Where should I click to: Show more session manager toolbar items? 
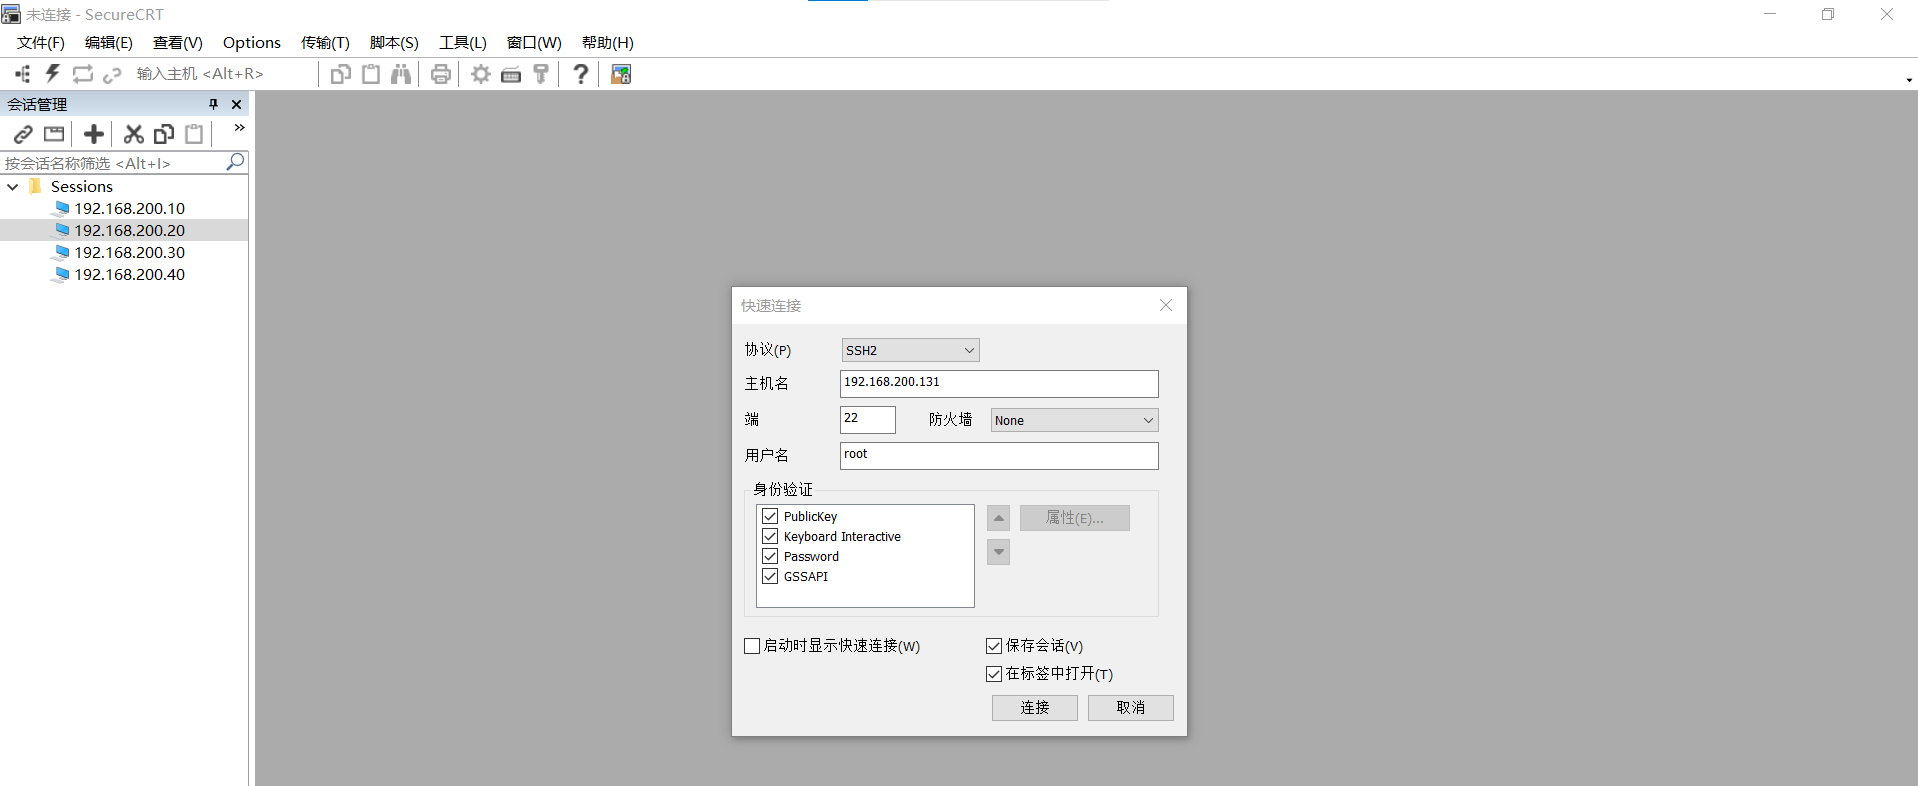pyautogui.click(x=239, y=128)
